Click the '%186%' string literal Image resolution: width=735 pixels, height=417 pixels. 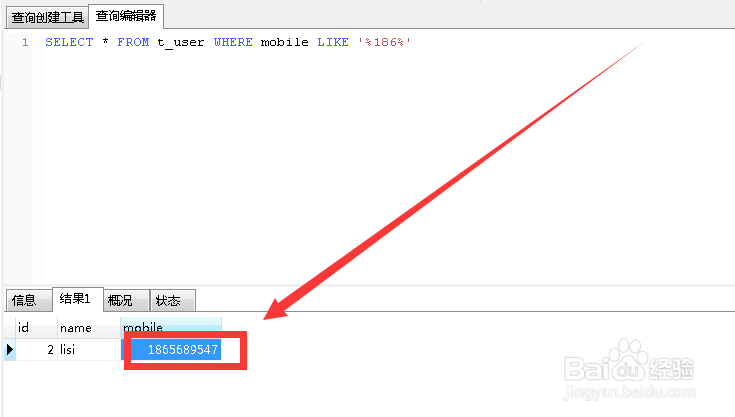click(384, 42)
